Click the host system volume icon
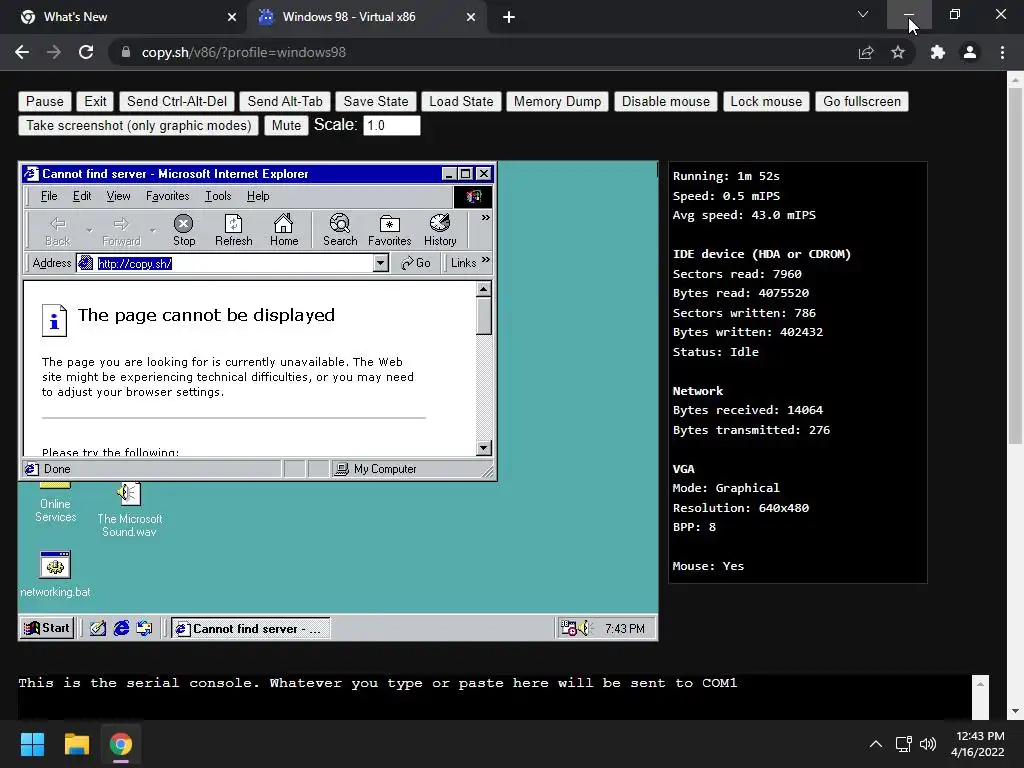Image resolution: width=1024 pixels, height=768 pixels. pos(927,744)
